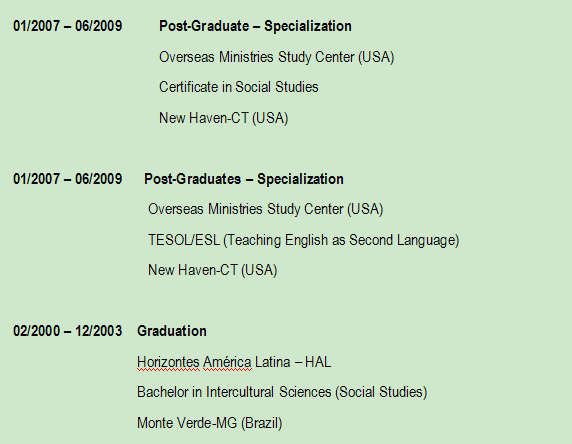The width and height of the screenshot is (572, 444).
Task: Click the red-underlined word 'América'
Action: click(227, 362)
